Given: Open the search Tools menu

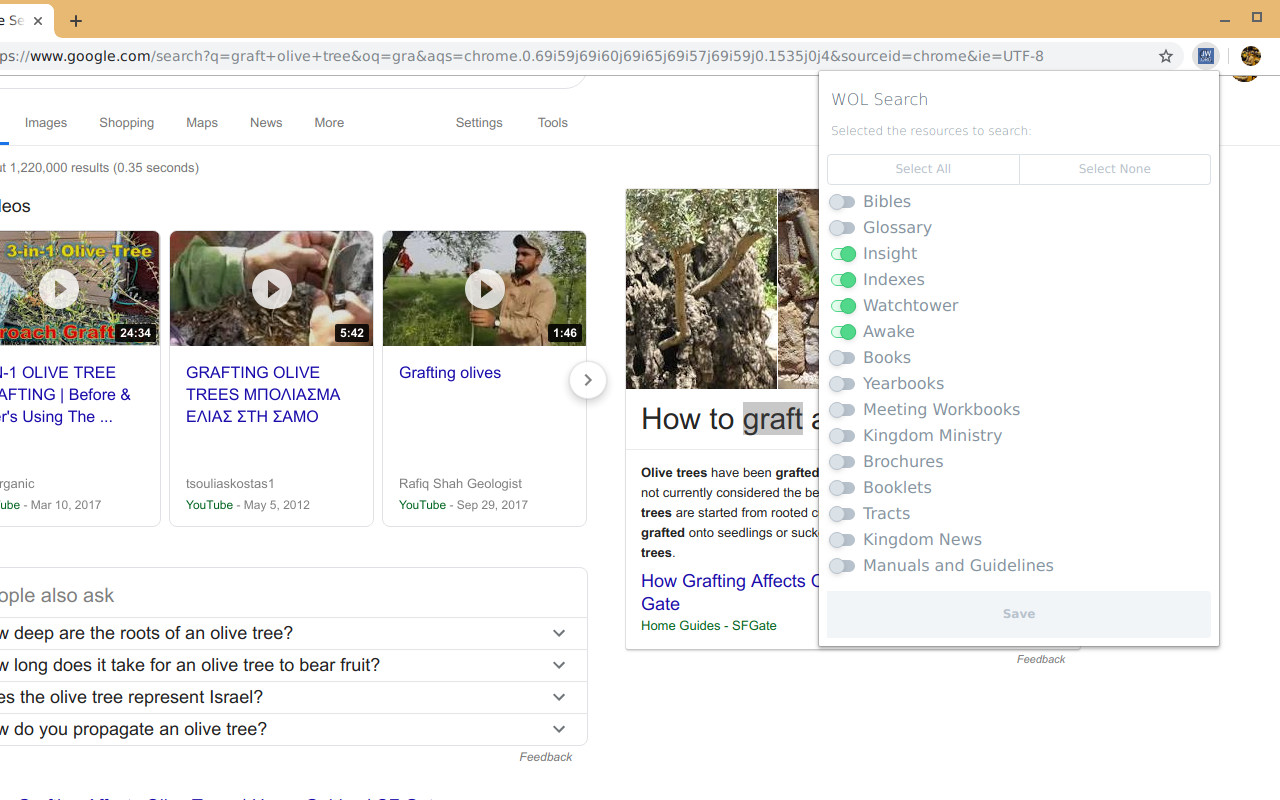Looking at the screenshot, I should pyautogui.click(x=553, y=123).
